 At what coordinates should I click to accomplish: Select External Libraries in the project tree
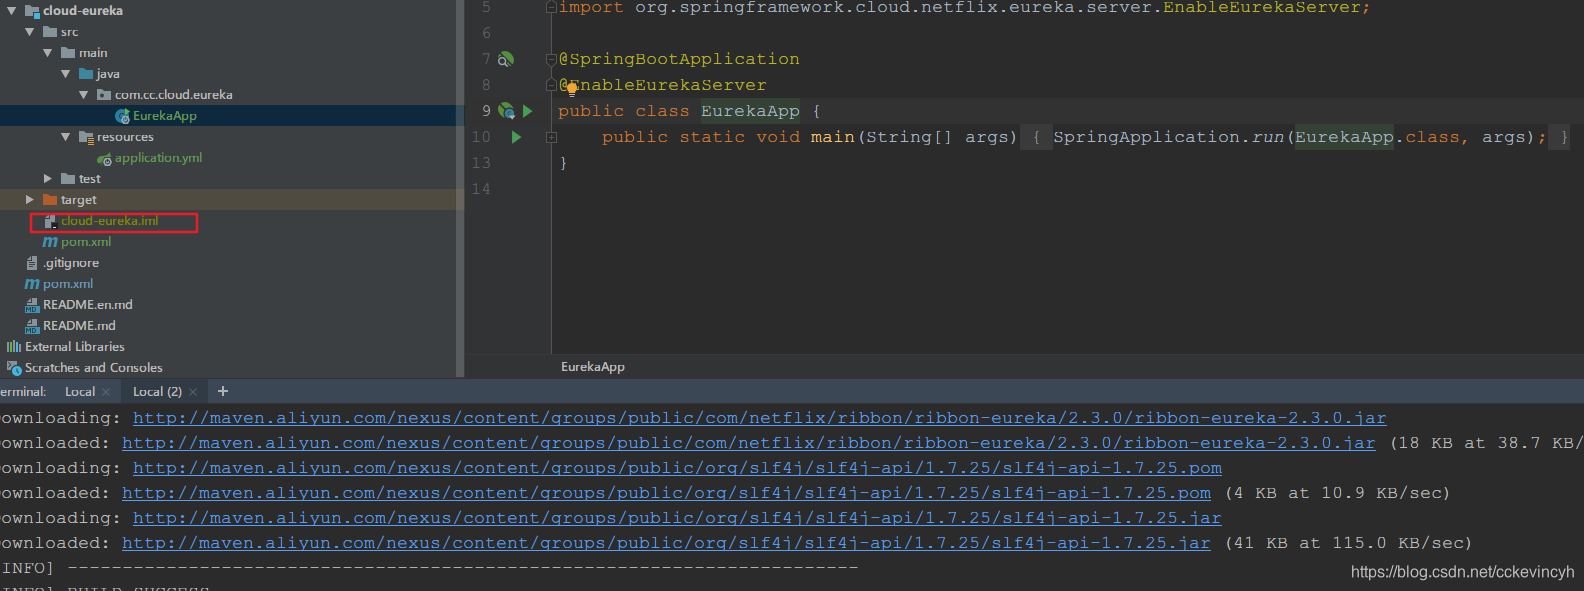[75, 347]
